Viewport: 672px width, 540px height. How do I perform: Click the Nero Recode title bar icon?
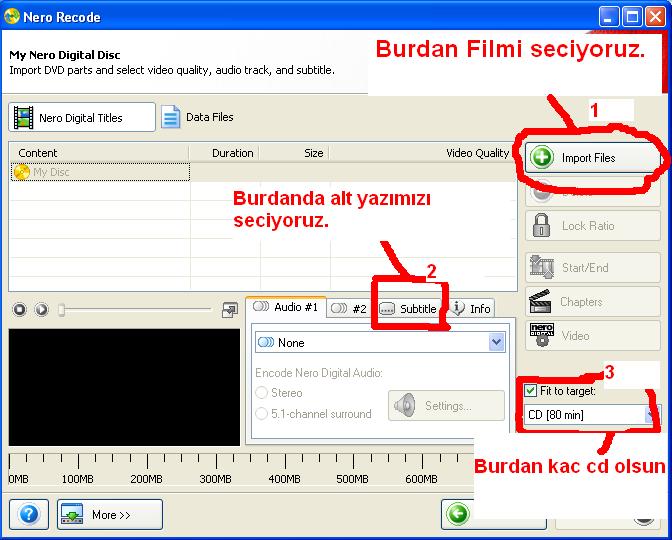pyautogui.click(x=12, y=16)
